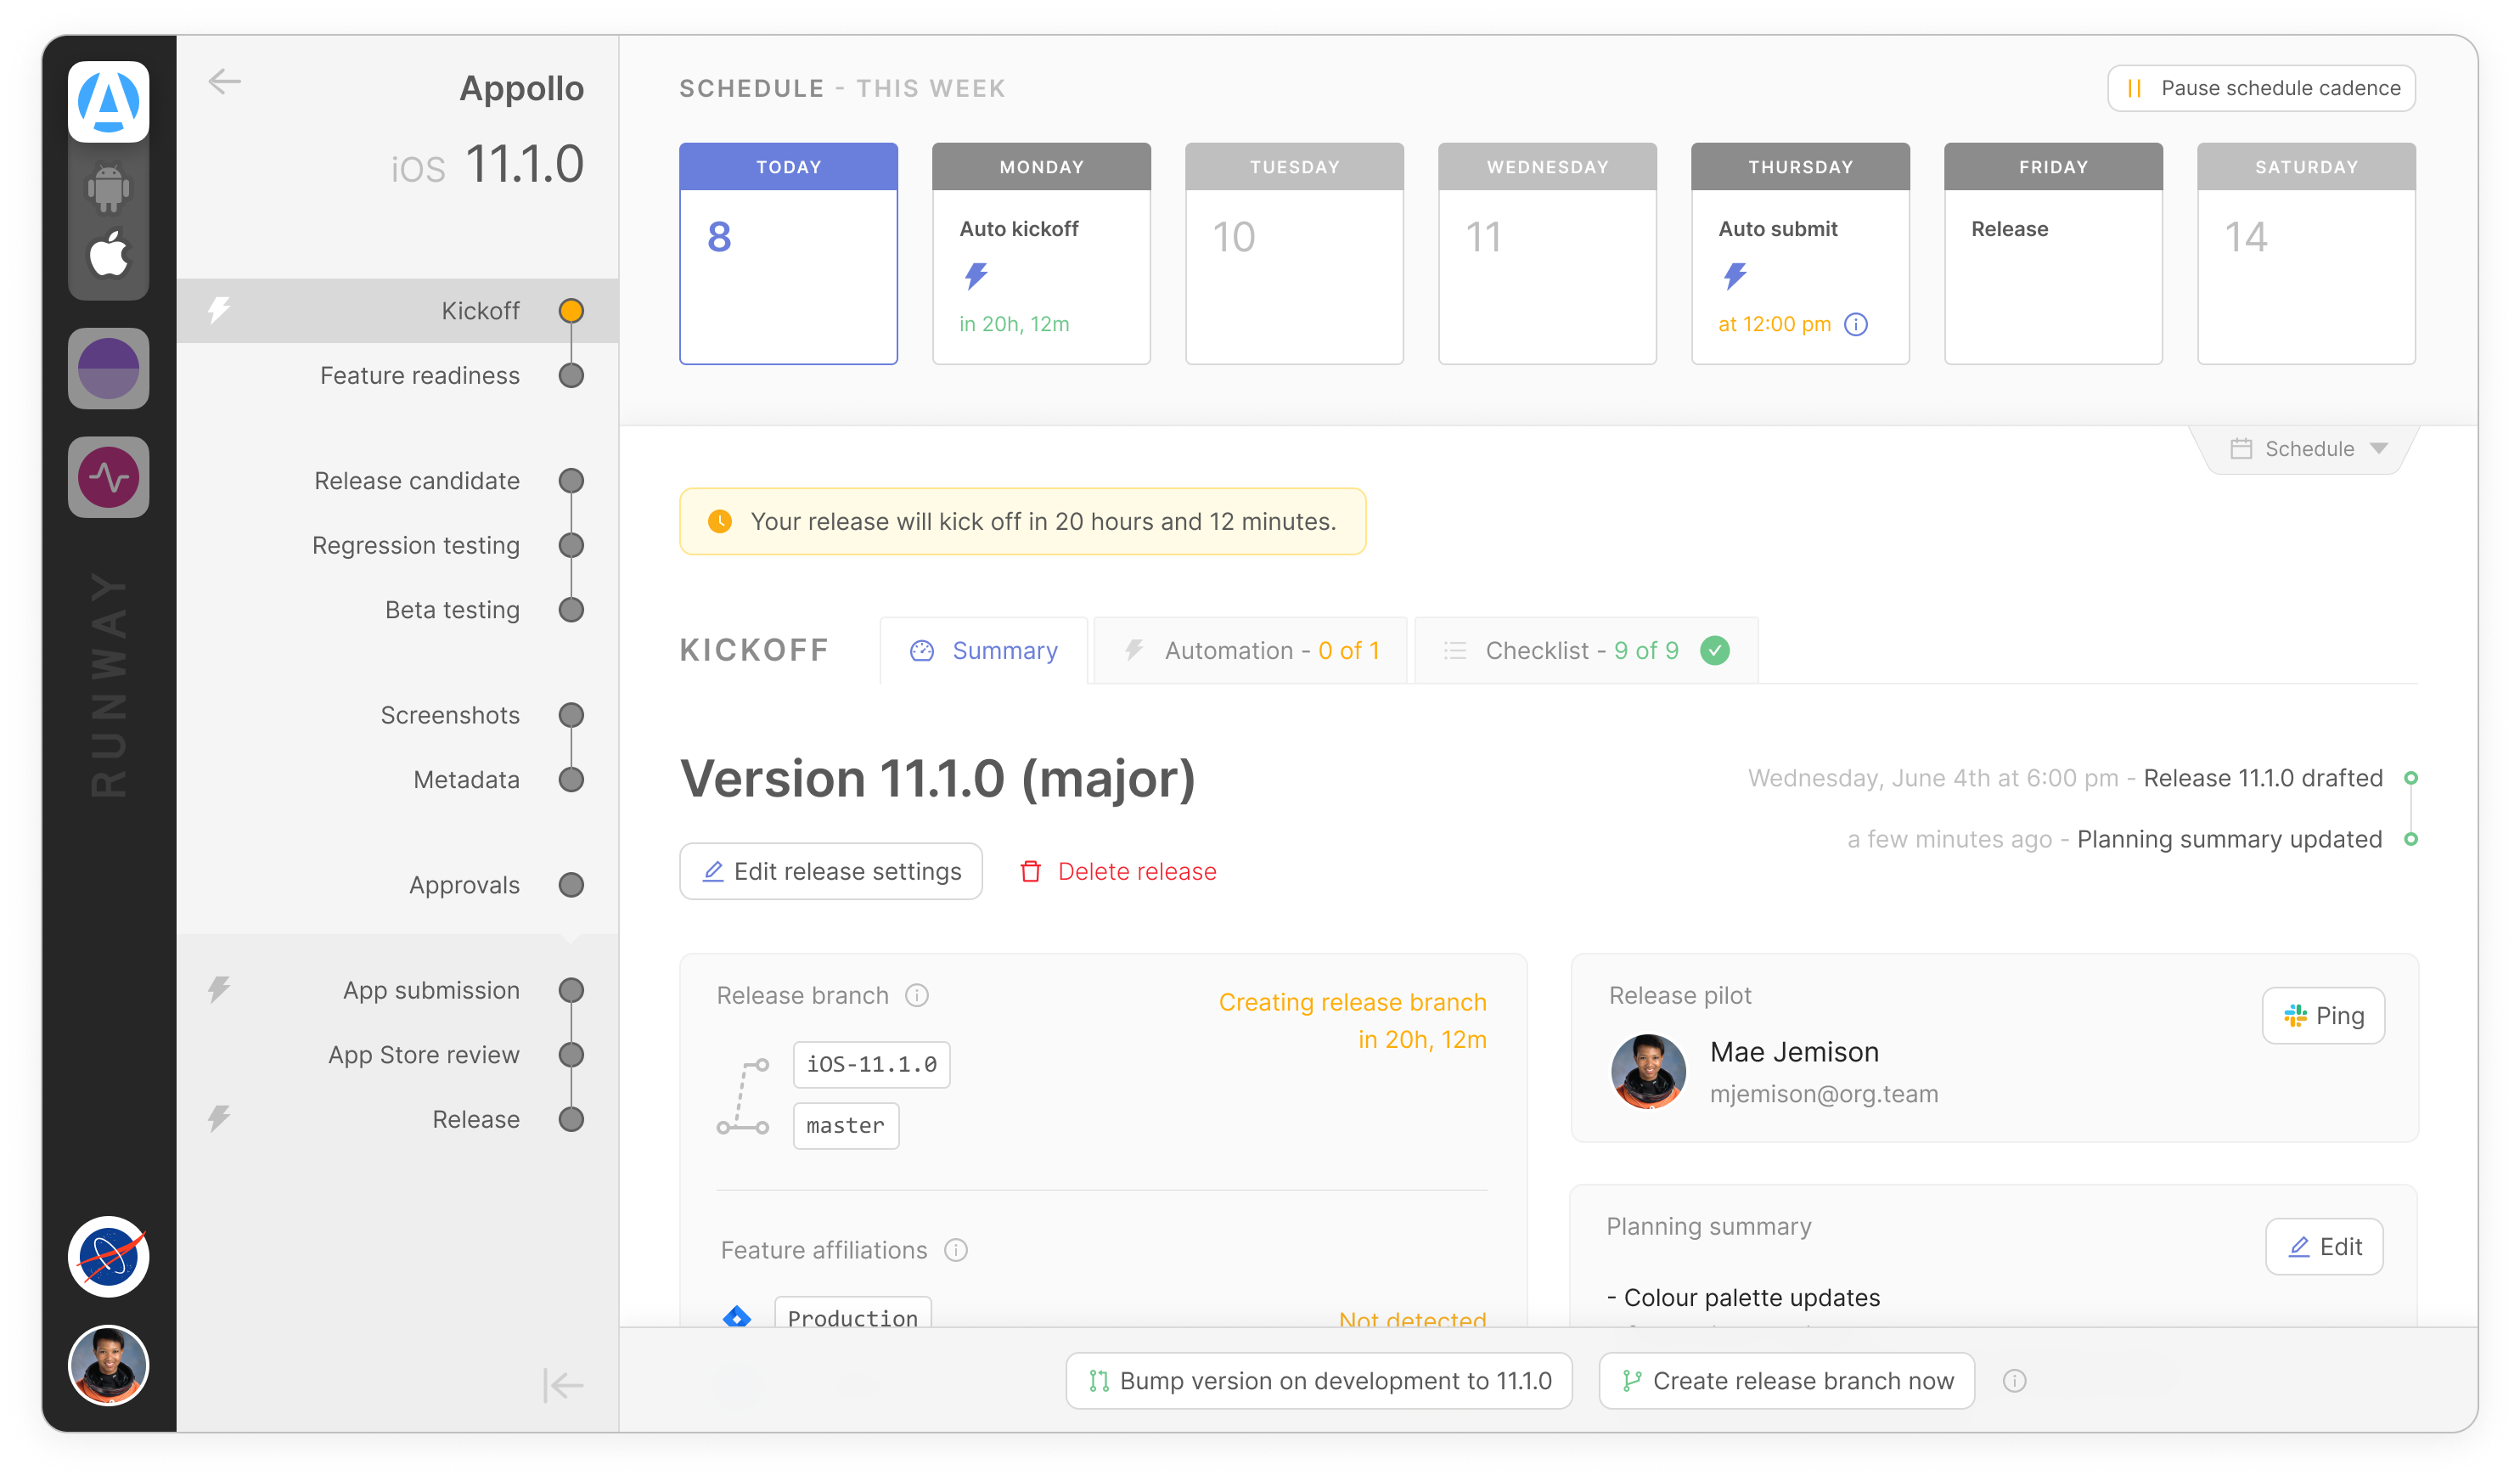Open the Automation tab
Screen dimensions: 2520x1481
(x=1251, y=651)
